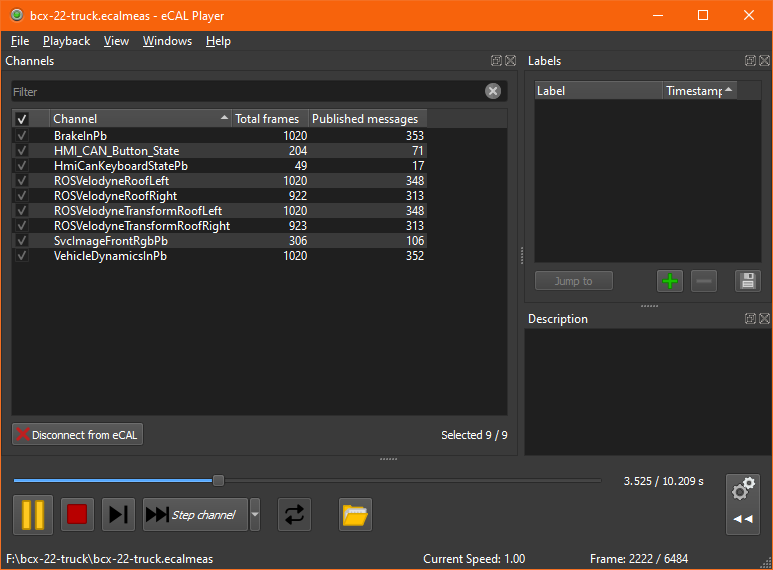Sort by the Channel column header

[x=140, y=119]
